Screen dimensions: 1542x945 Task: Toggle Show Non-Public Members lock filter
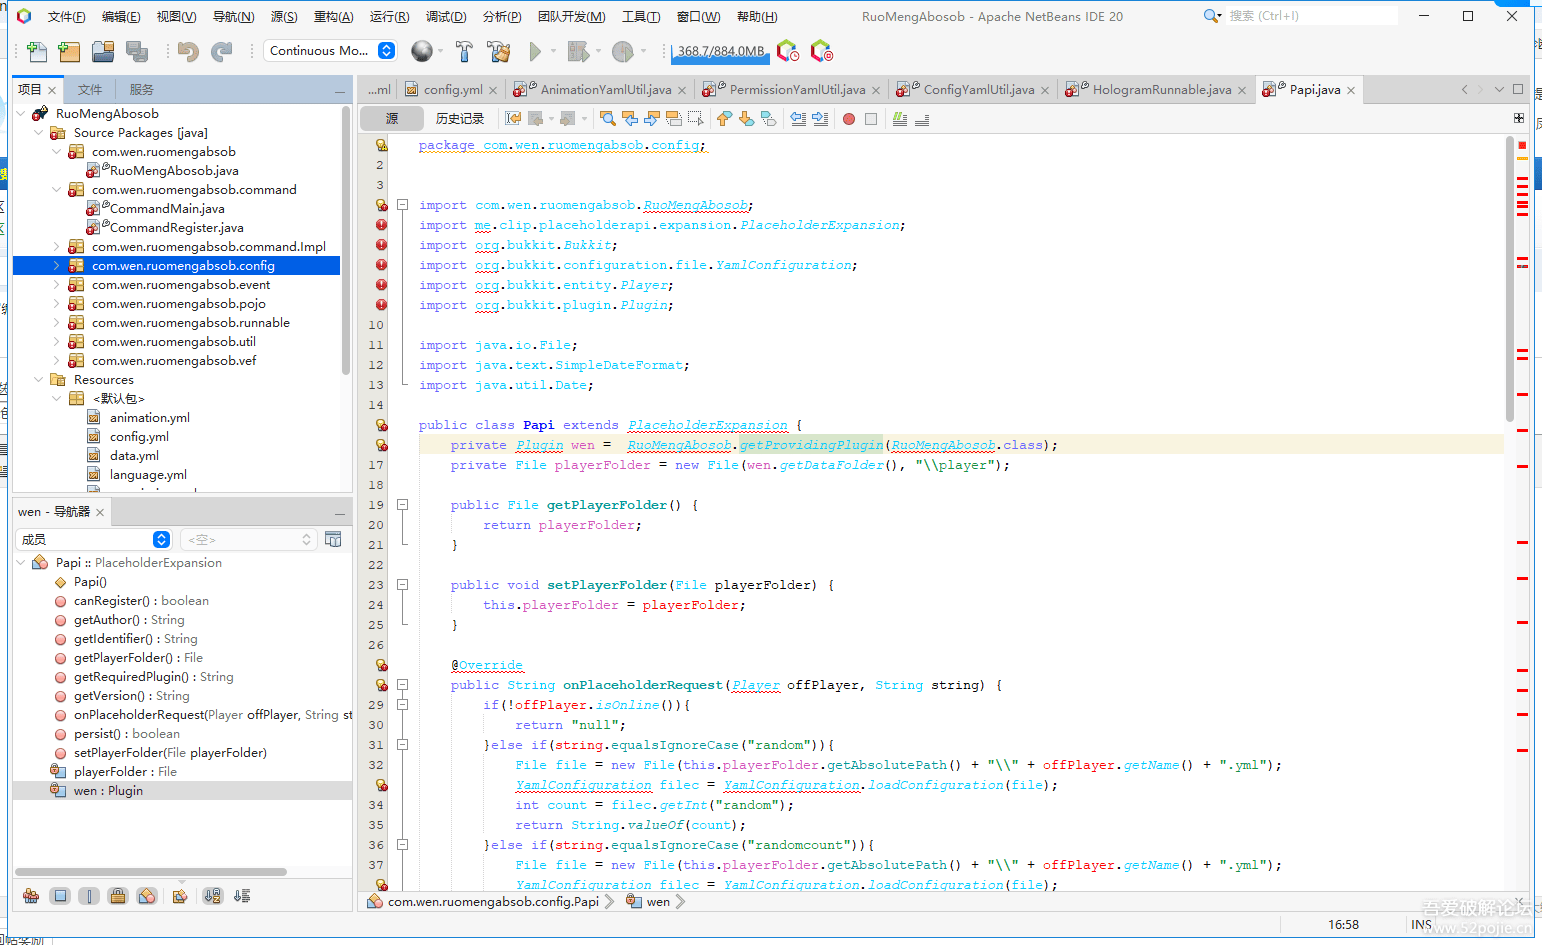coord(118,896)
